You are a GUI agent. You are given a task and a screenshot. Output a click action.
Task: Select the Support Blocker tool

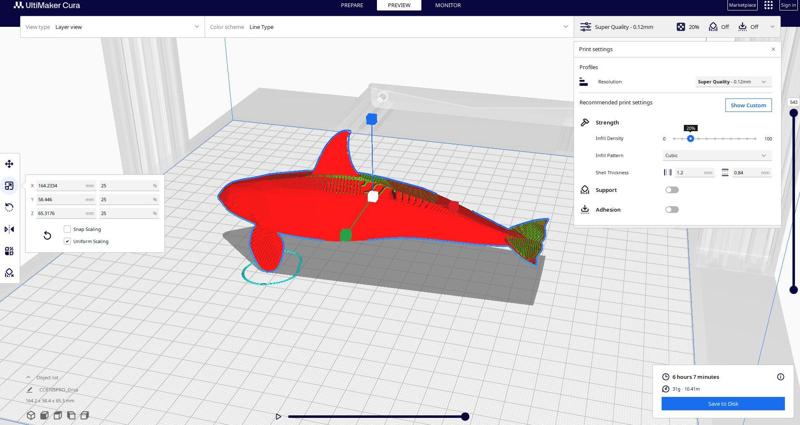point(9,273)
